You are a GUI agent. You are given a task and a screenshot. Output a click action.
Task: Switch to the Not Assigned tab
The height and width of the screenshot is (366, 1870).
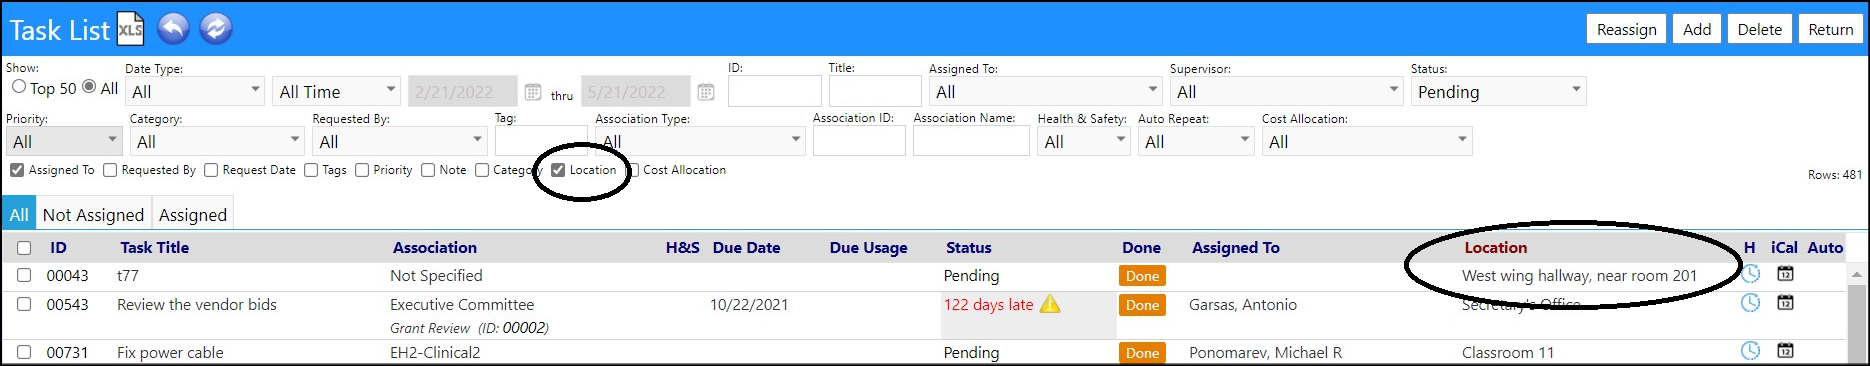(93, 214)
